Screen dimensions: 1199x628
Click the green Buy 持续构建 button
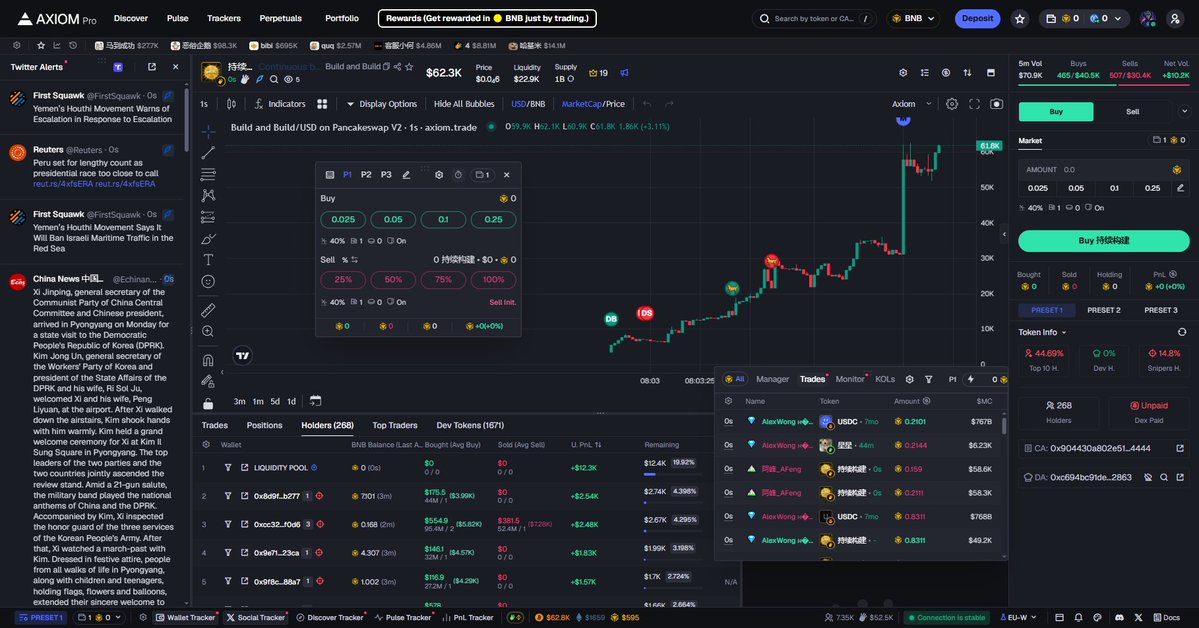pyautogui.click(x=1103, y=240)
